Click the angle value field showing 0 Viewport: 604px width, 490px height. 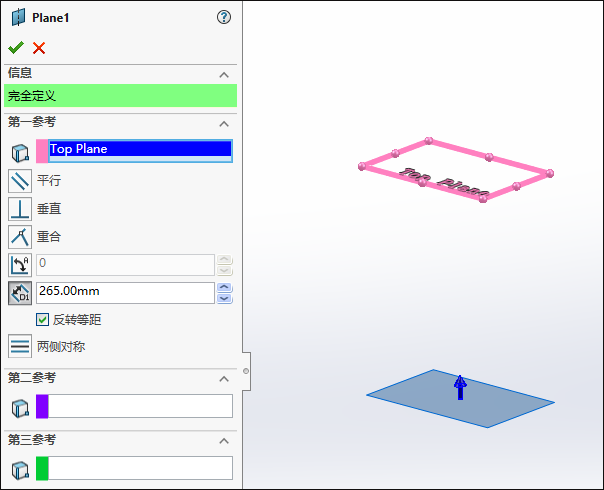coord(125,265)
